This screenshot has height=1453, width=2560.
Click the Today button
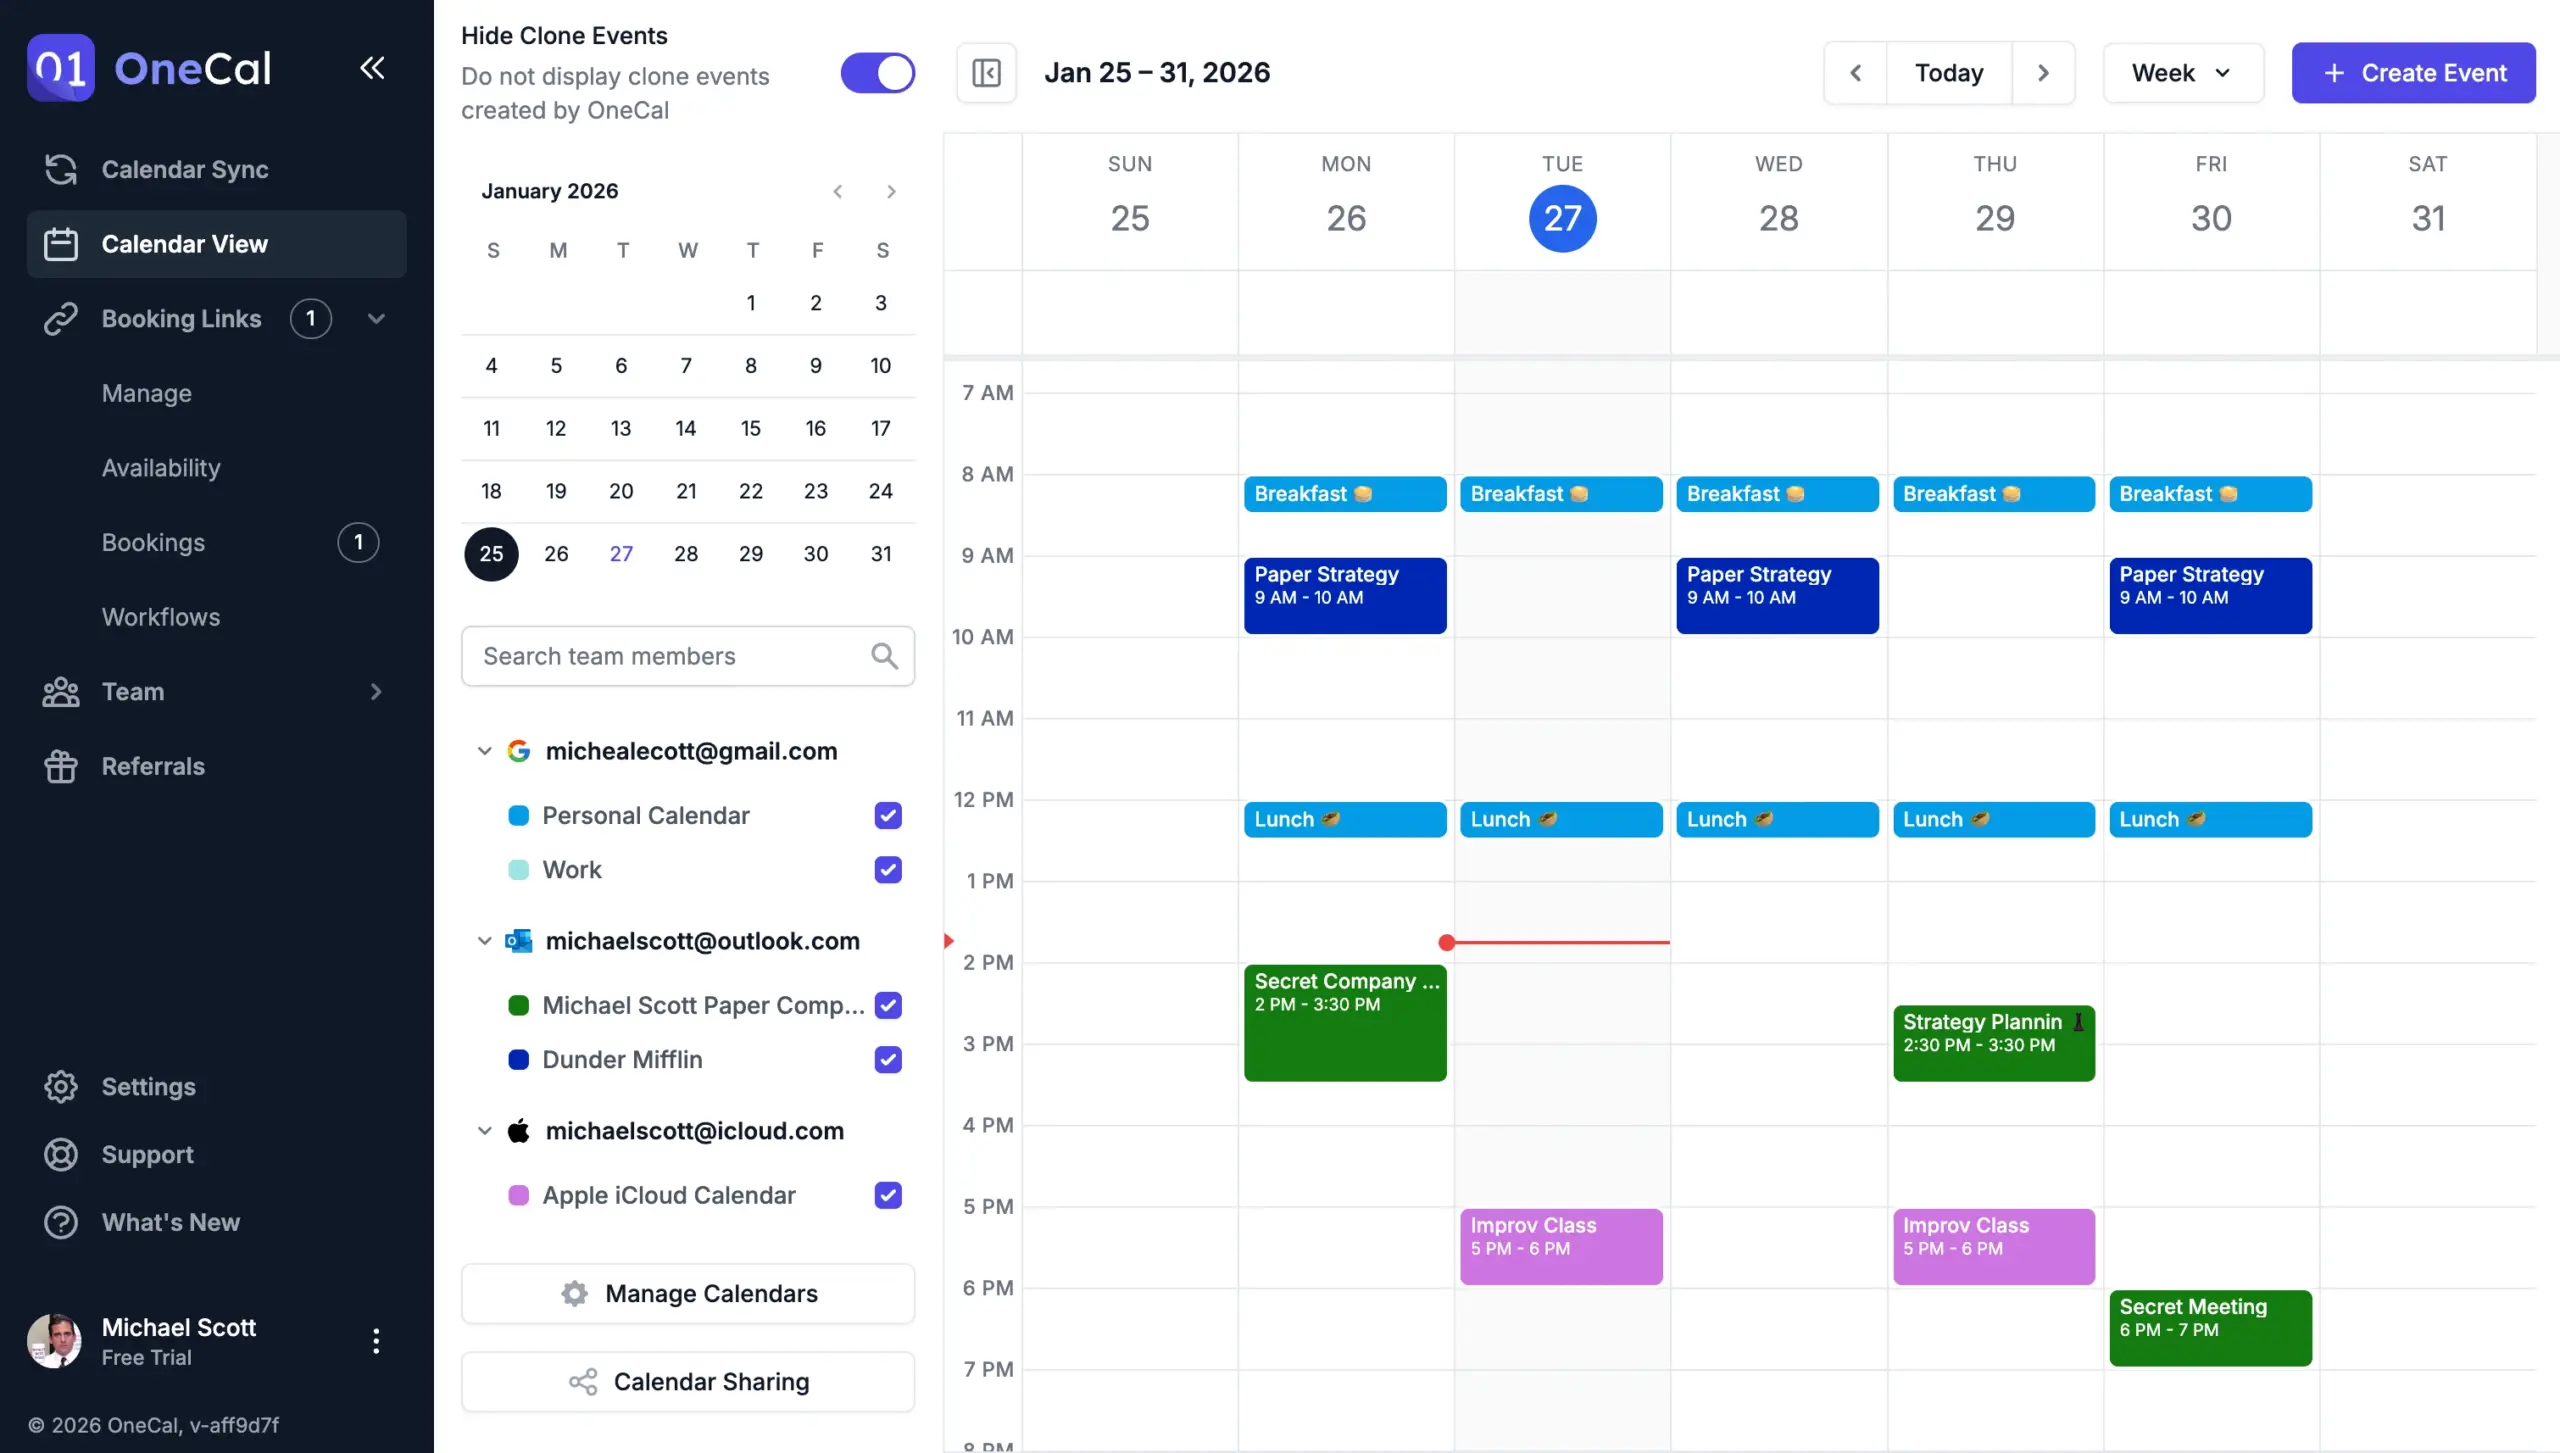coord(1949,73)
